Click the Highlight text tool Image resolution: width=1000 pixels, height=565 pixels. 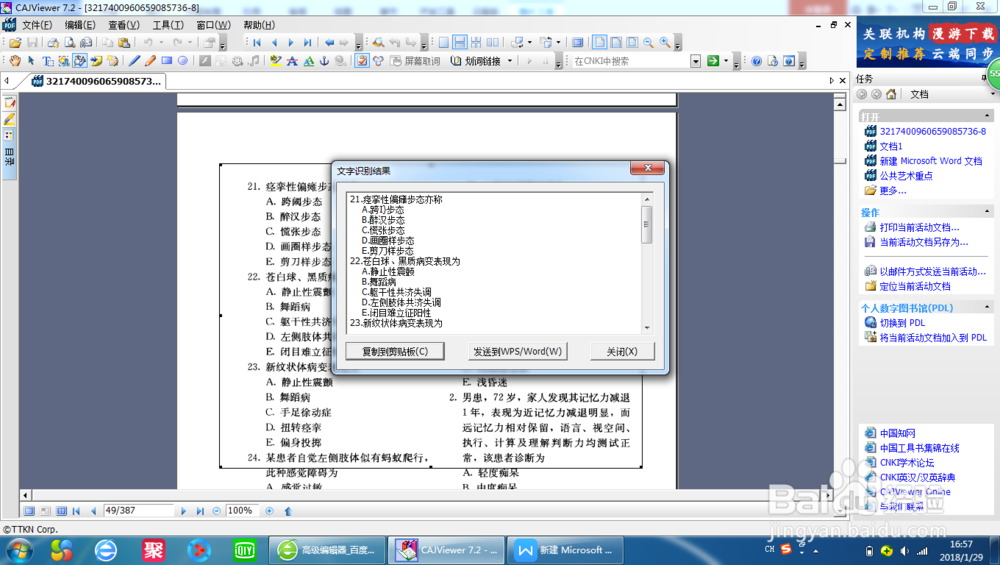coord(276,61)
